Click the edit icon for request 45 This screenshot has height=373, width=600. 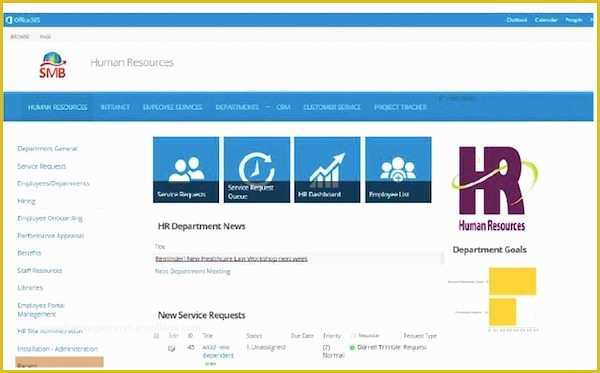[172, 349]
